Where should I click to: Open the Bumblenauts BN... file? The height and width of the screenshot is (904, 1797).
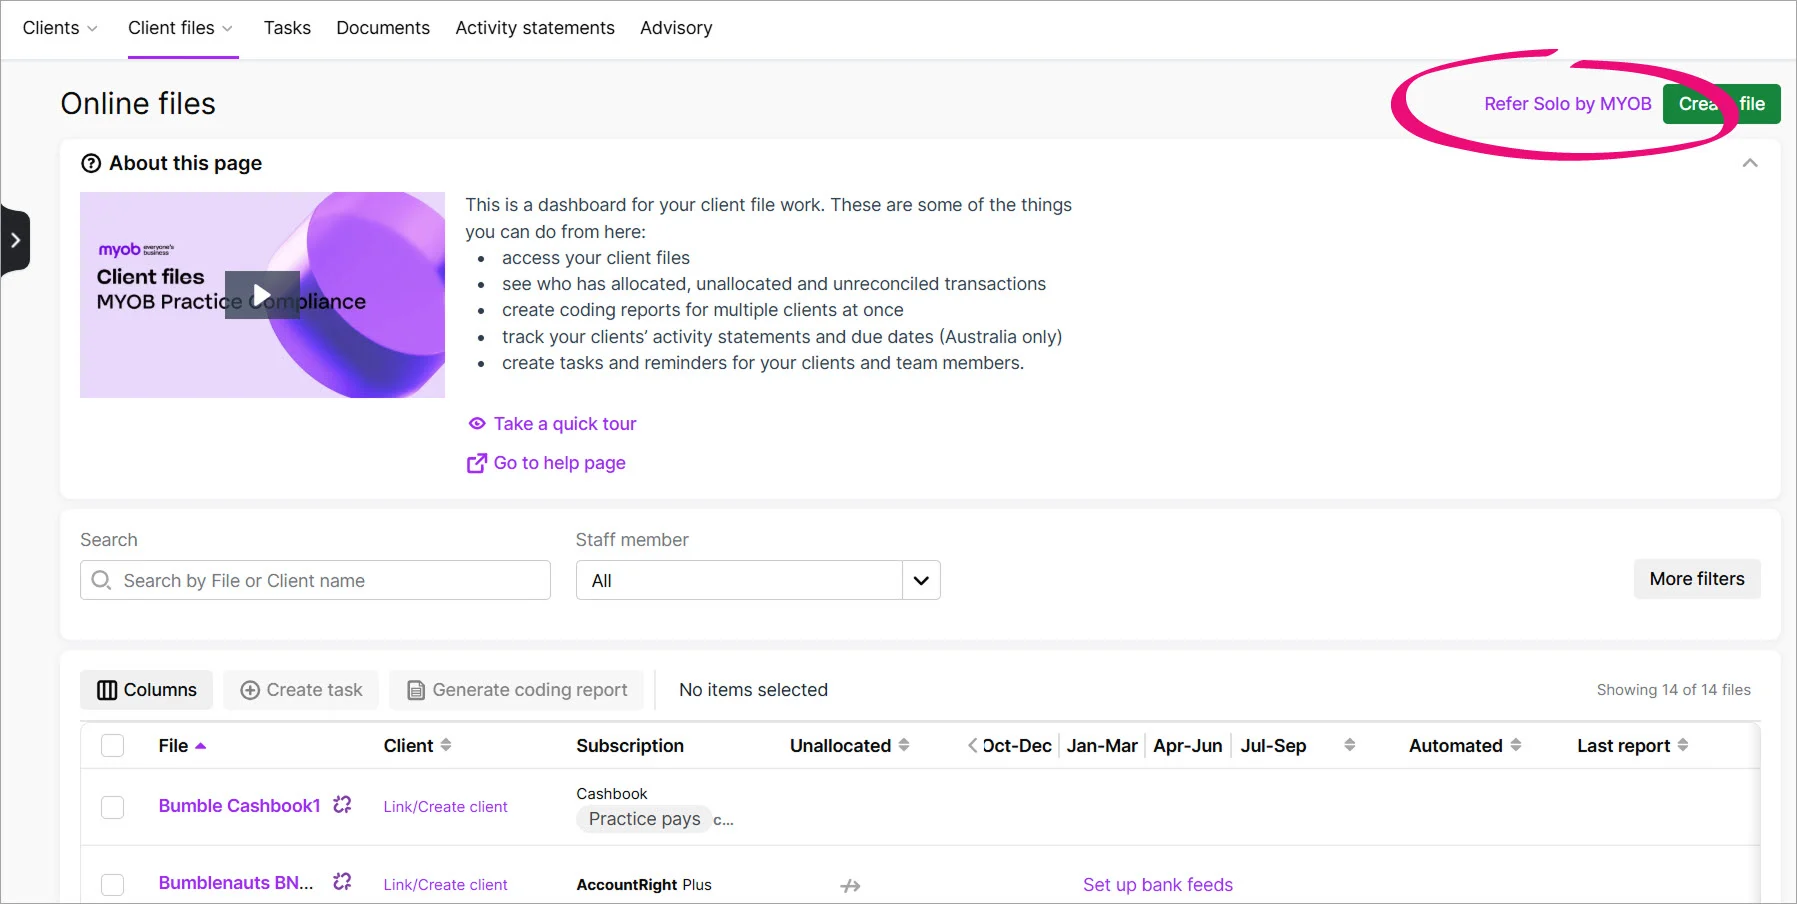tap(236, 883)
